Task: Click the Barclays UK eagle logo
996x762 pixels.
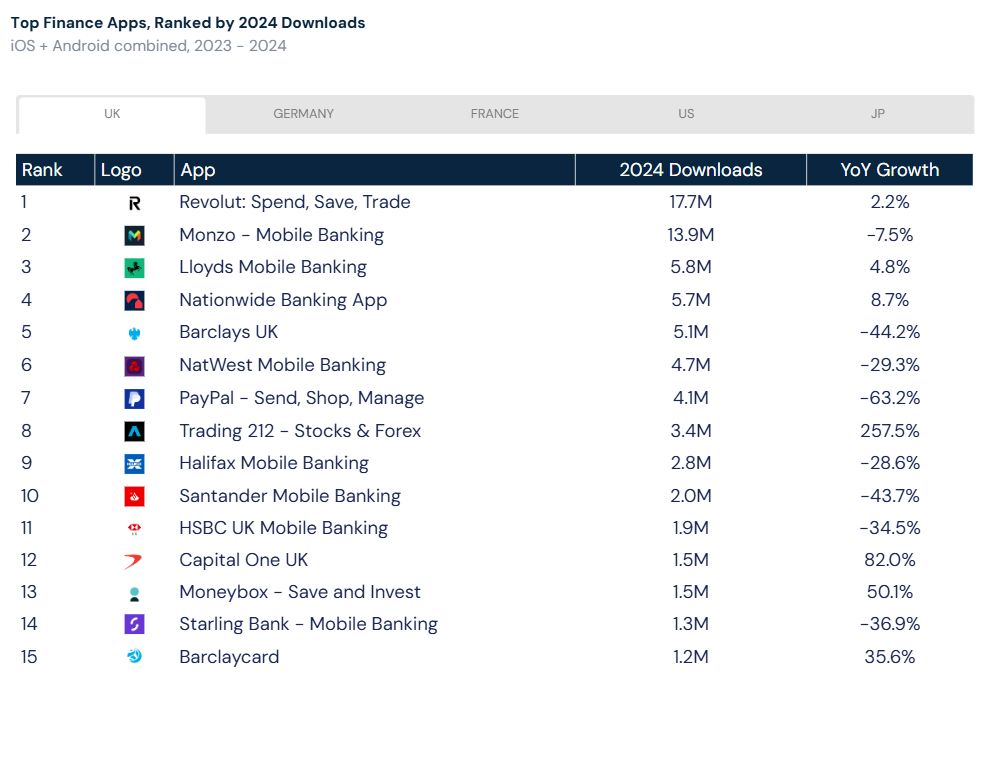Action: (134, 333)
